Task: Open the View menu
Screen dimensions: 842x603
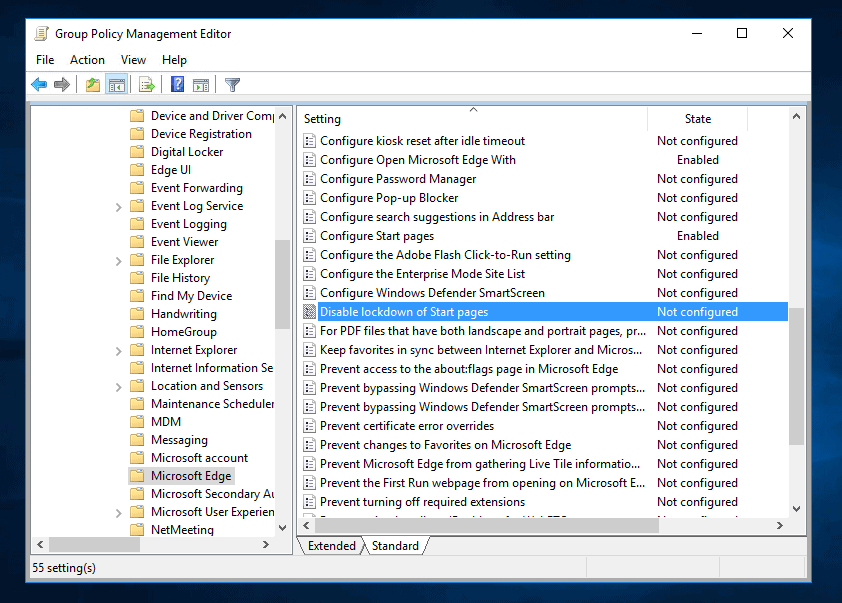Action: (133, 60)
